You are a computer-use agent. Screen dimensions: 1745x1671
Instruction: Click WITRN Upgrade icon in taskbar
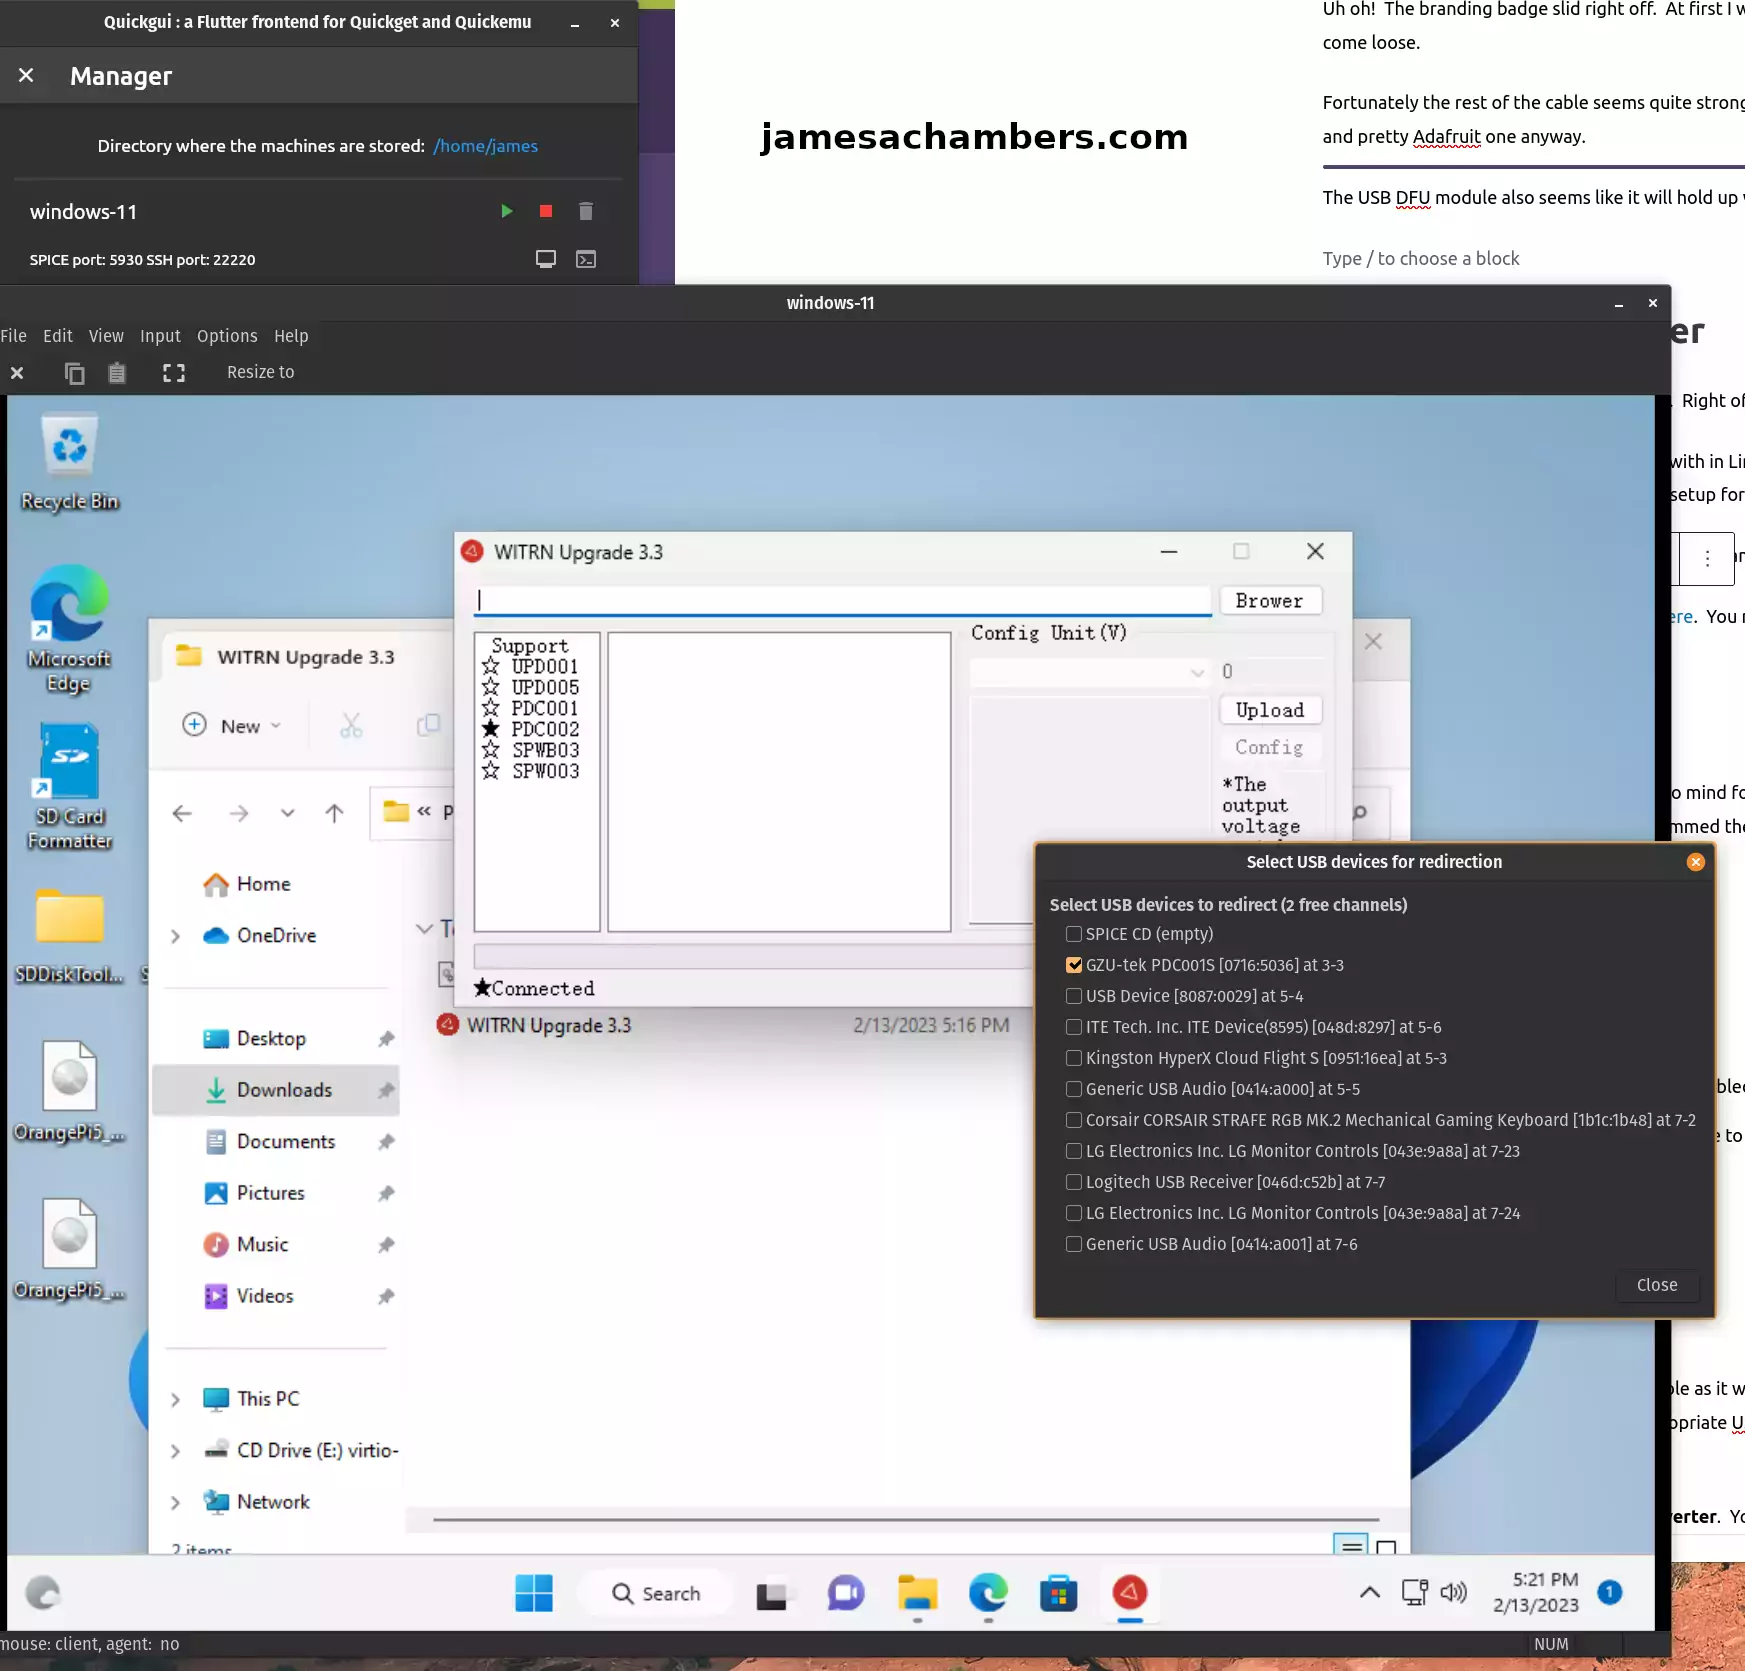coord(1130,1593)
